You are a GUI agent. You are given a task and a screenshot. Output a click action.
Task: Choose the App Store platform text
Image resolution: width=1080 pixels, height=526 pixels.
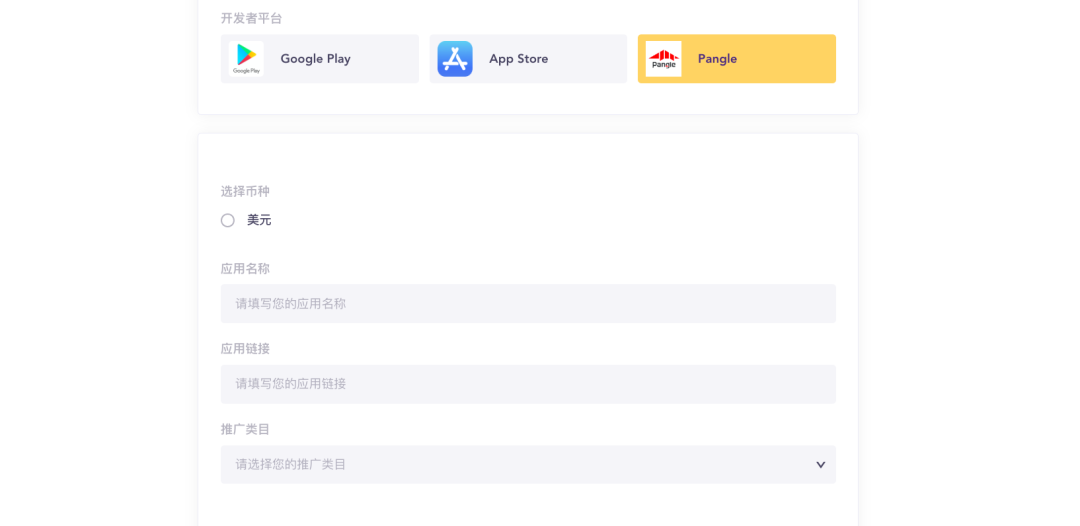tap(518, 59)
